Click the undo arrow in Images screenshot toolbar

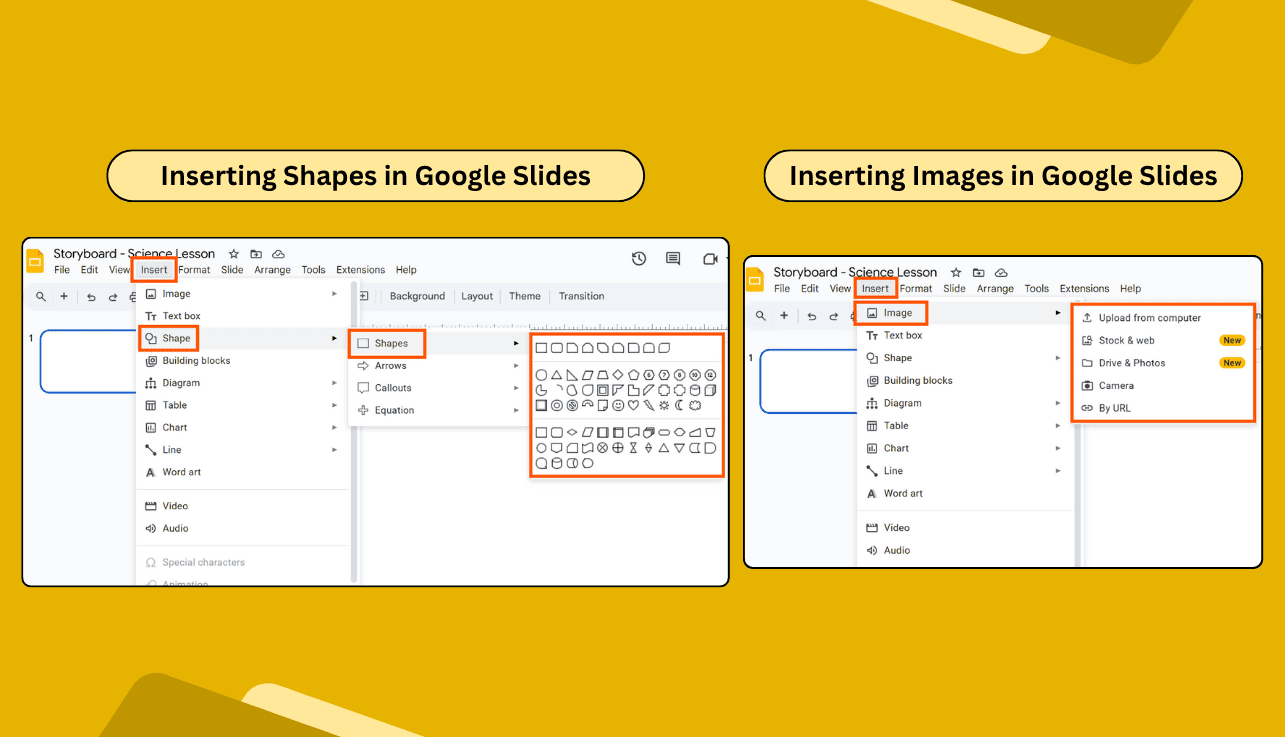coord(811,316)
